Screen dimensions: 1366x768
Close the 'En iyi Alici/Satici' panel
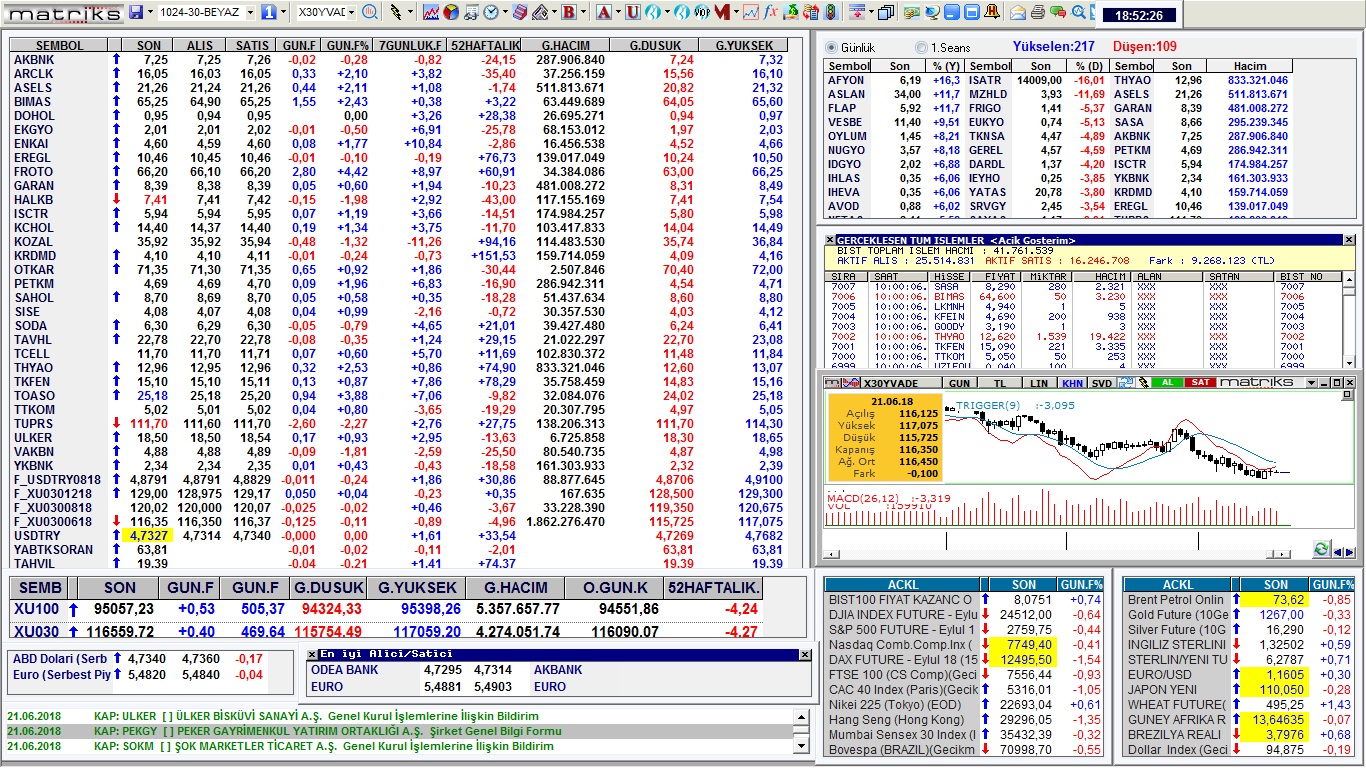coord(804,655)
